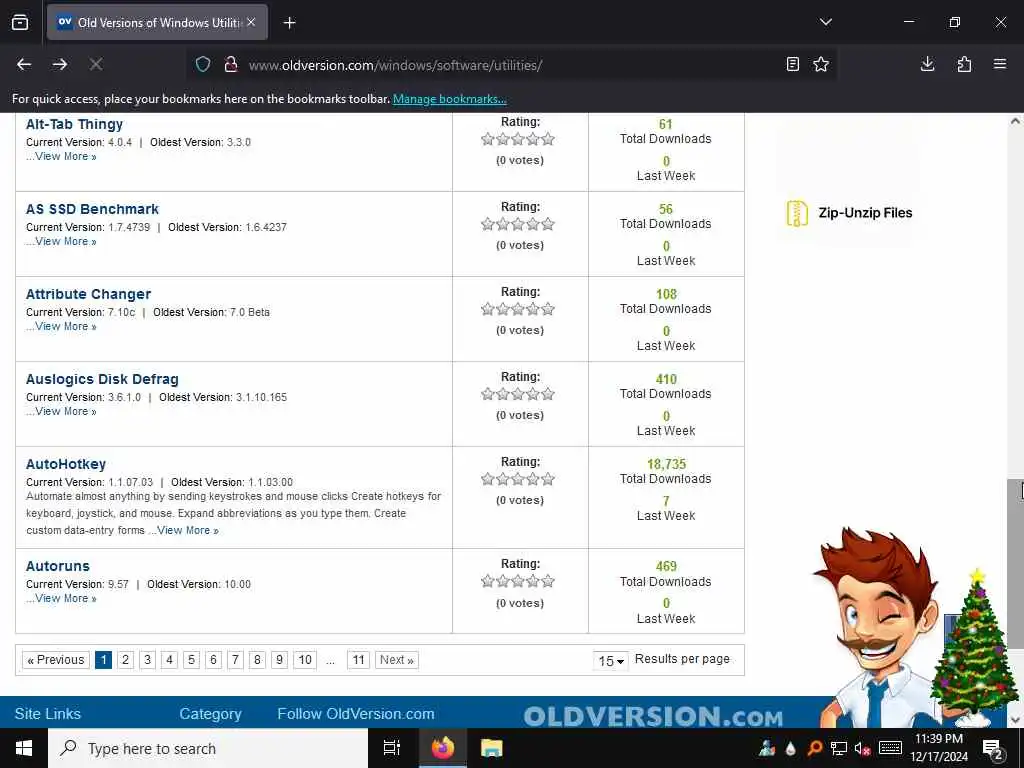Open the Auslogics Disk Defrag software page
Viewport: 1024px width, 768px height.
pos(102,379)
